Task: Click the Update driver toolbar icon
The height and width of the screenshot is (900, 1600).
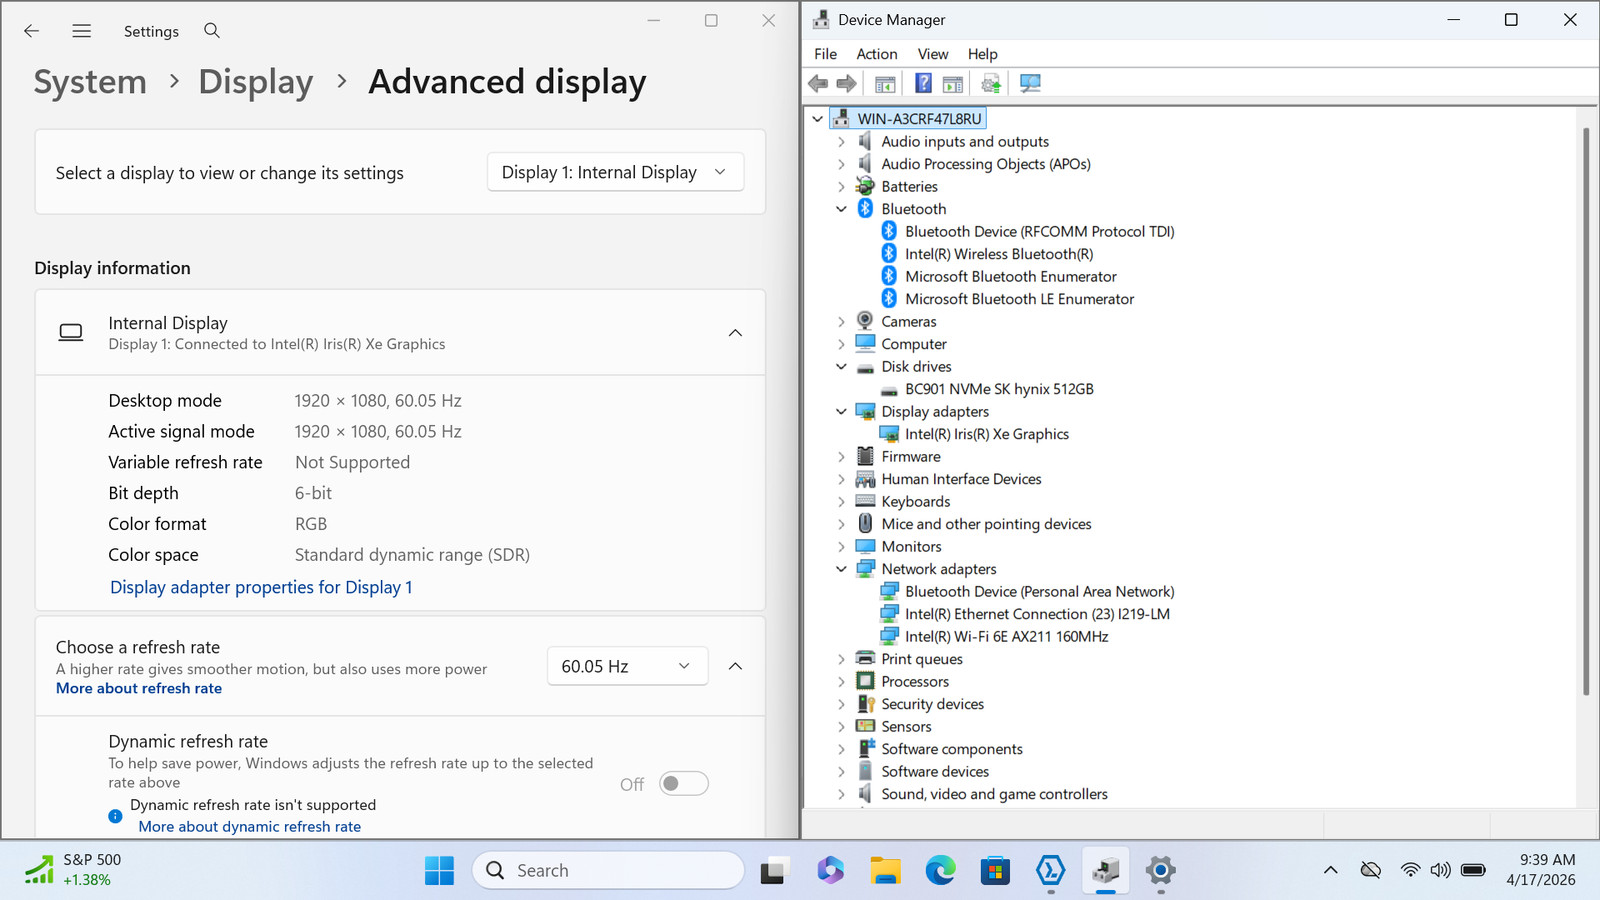Action: 990,84
